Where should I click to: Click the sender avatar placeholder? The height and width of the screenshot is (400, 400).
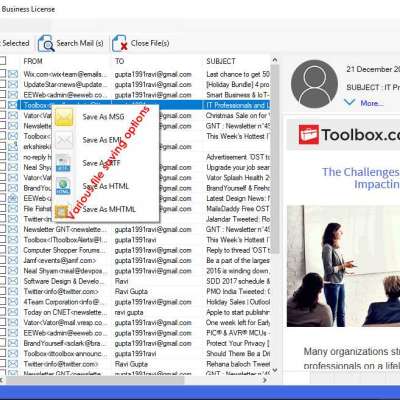pos(314,83)
